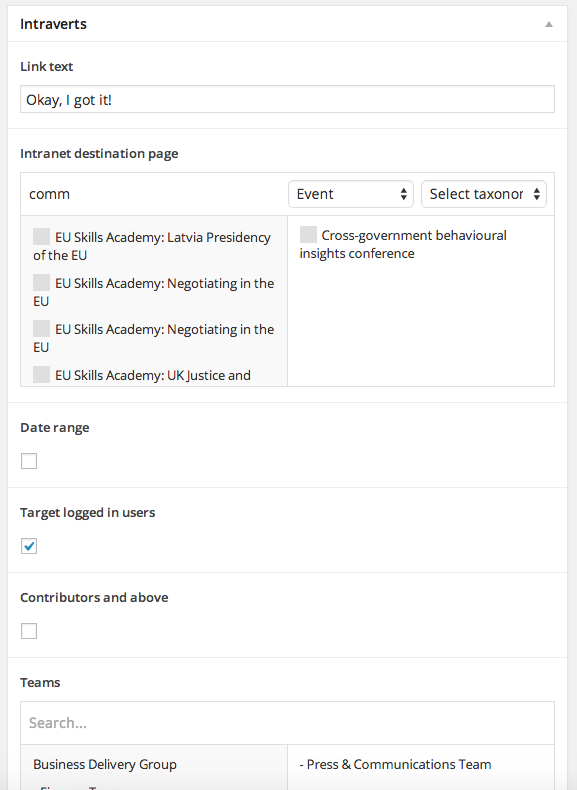This screenshot has width=577, height=790.
Task: Click thumbnail icon beside Latvia Presidency event
Action: pyautogui.click(x=41, y=236)
